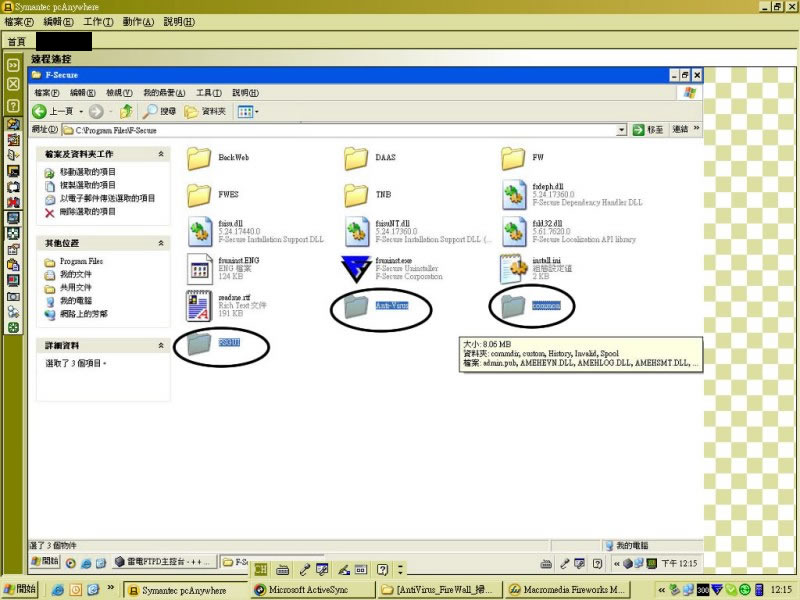Select the fsisuNT.dll file icon
800x600 pixels.
pos(357,231)
